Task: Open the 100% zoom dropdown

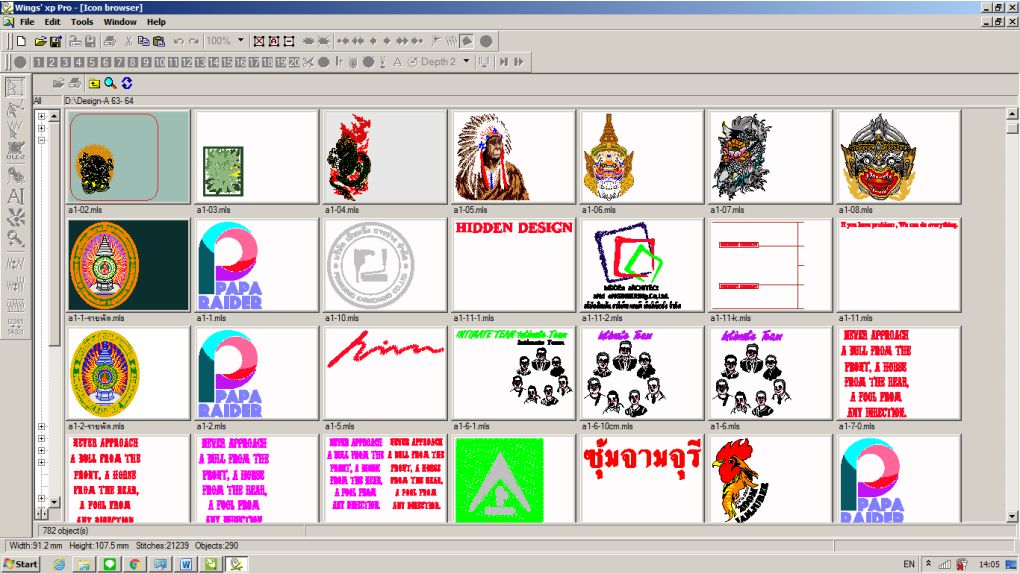Action: pos(240,41)
